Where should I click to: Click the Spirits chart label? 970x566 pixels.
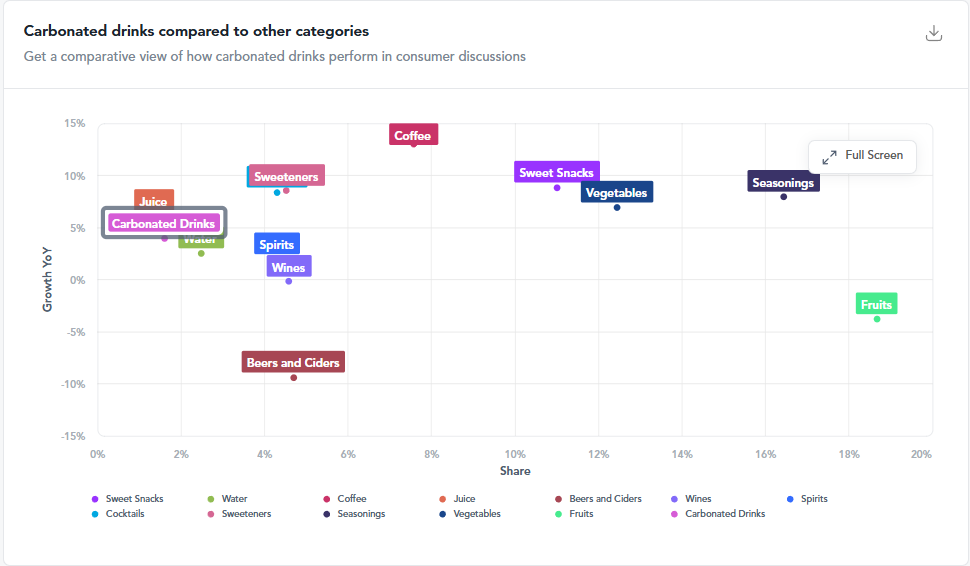pyautogui.click(x=277, y=244)
